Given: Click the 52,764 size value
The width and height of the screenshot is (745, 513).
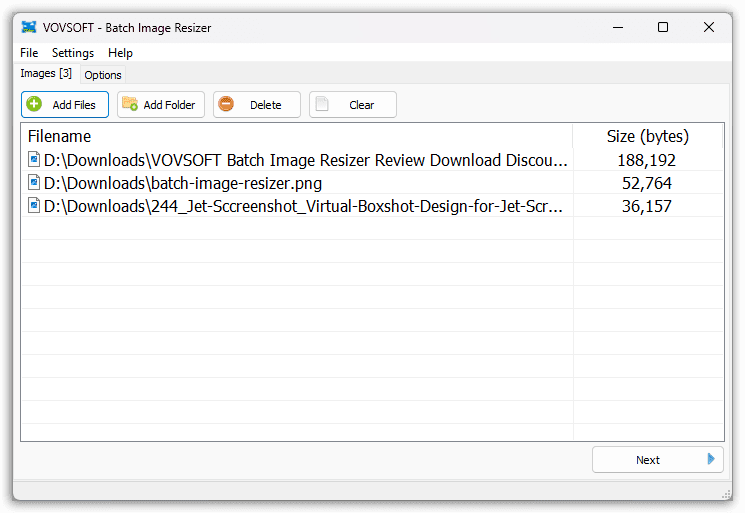Looking at the screenshot, I should pyautogui.click(x=647, y=183).
